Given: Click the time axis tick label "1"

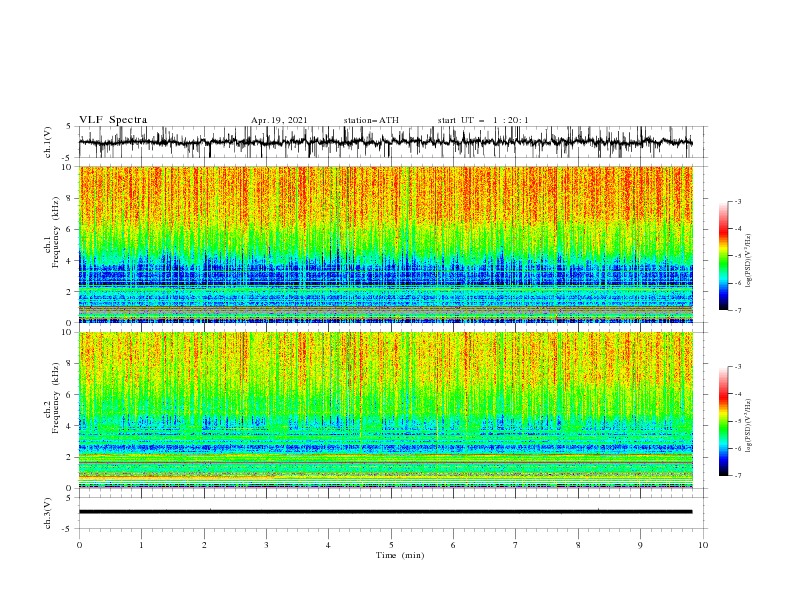Looking at the screenshot, I should (141, 545).
